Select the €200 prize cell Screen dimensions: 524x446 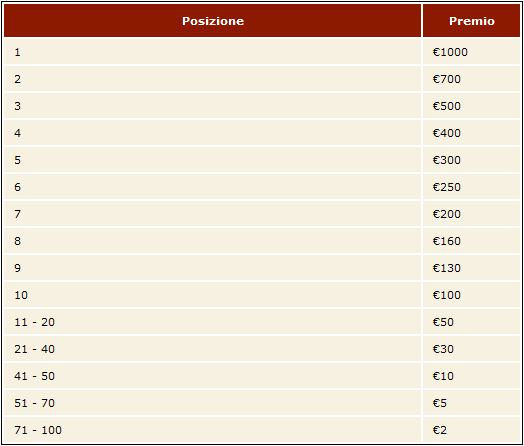click(x=472, y=214)
